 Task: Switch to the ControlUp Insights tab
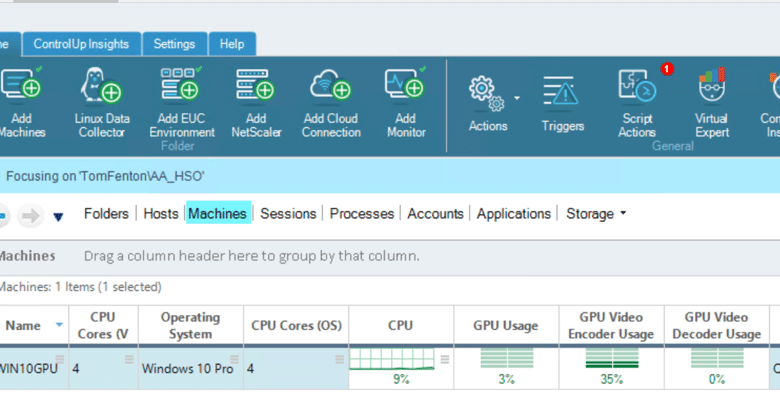pos(82,44)
